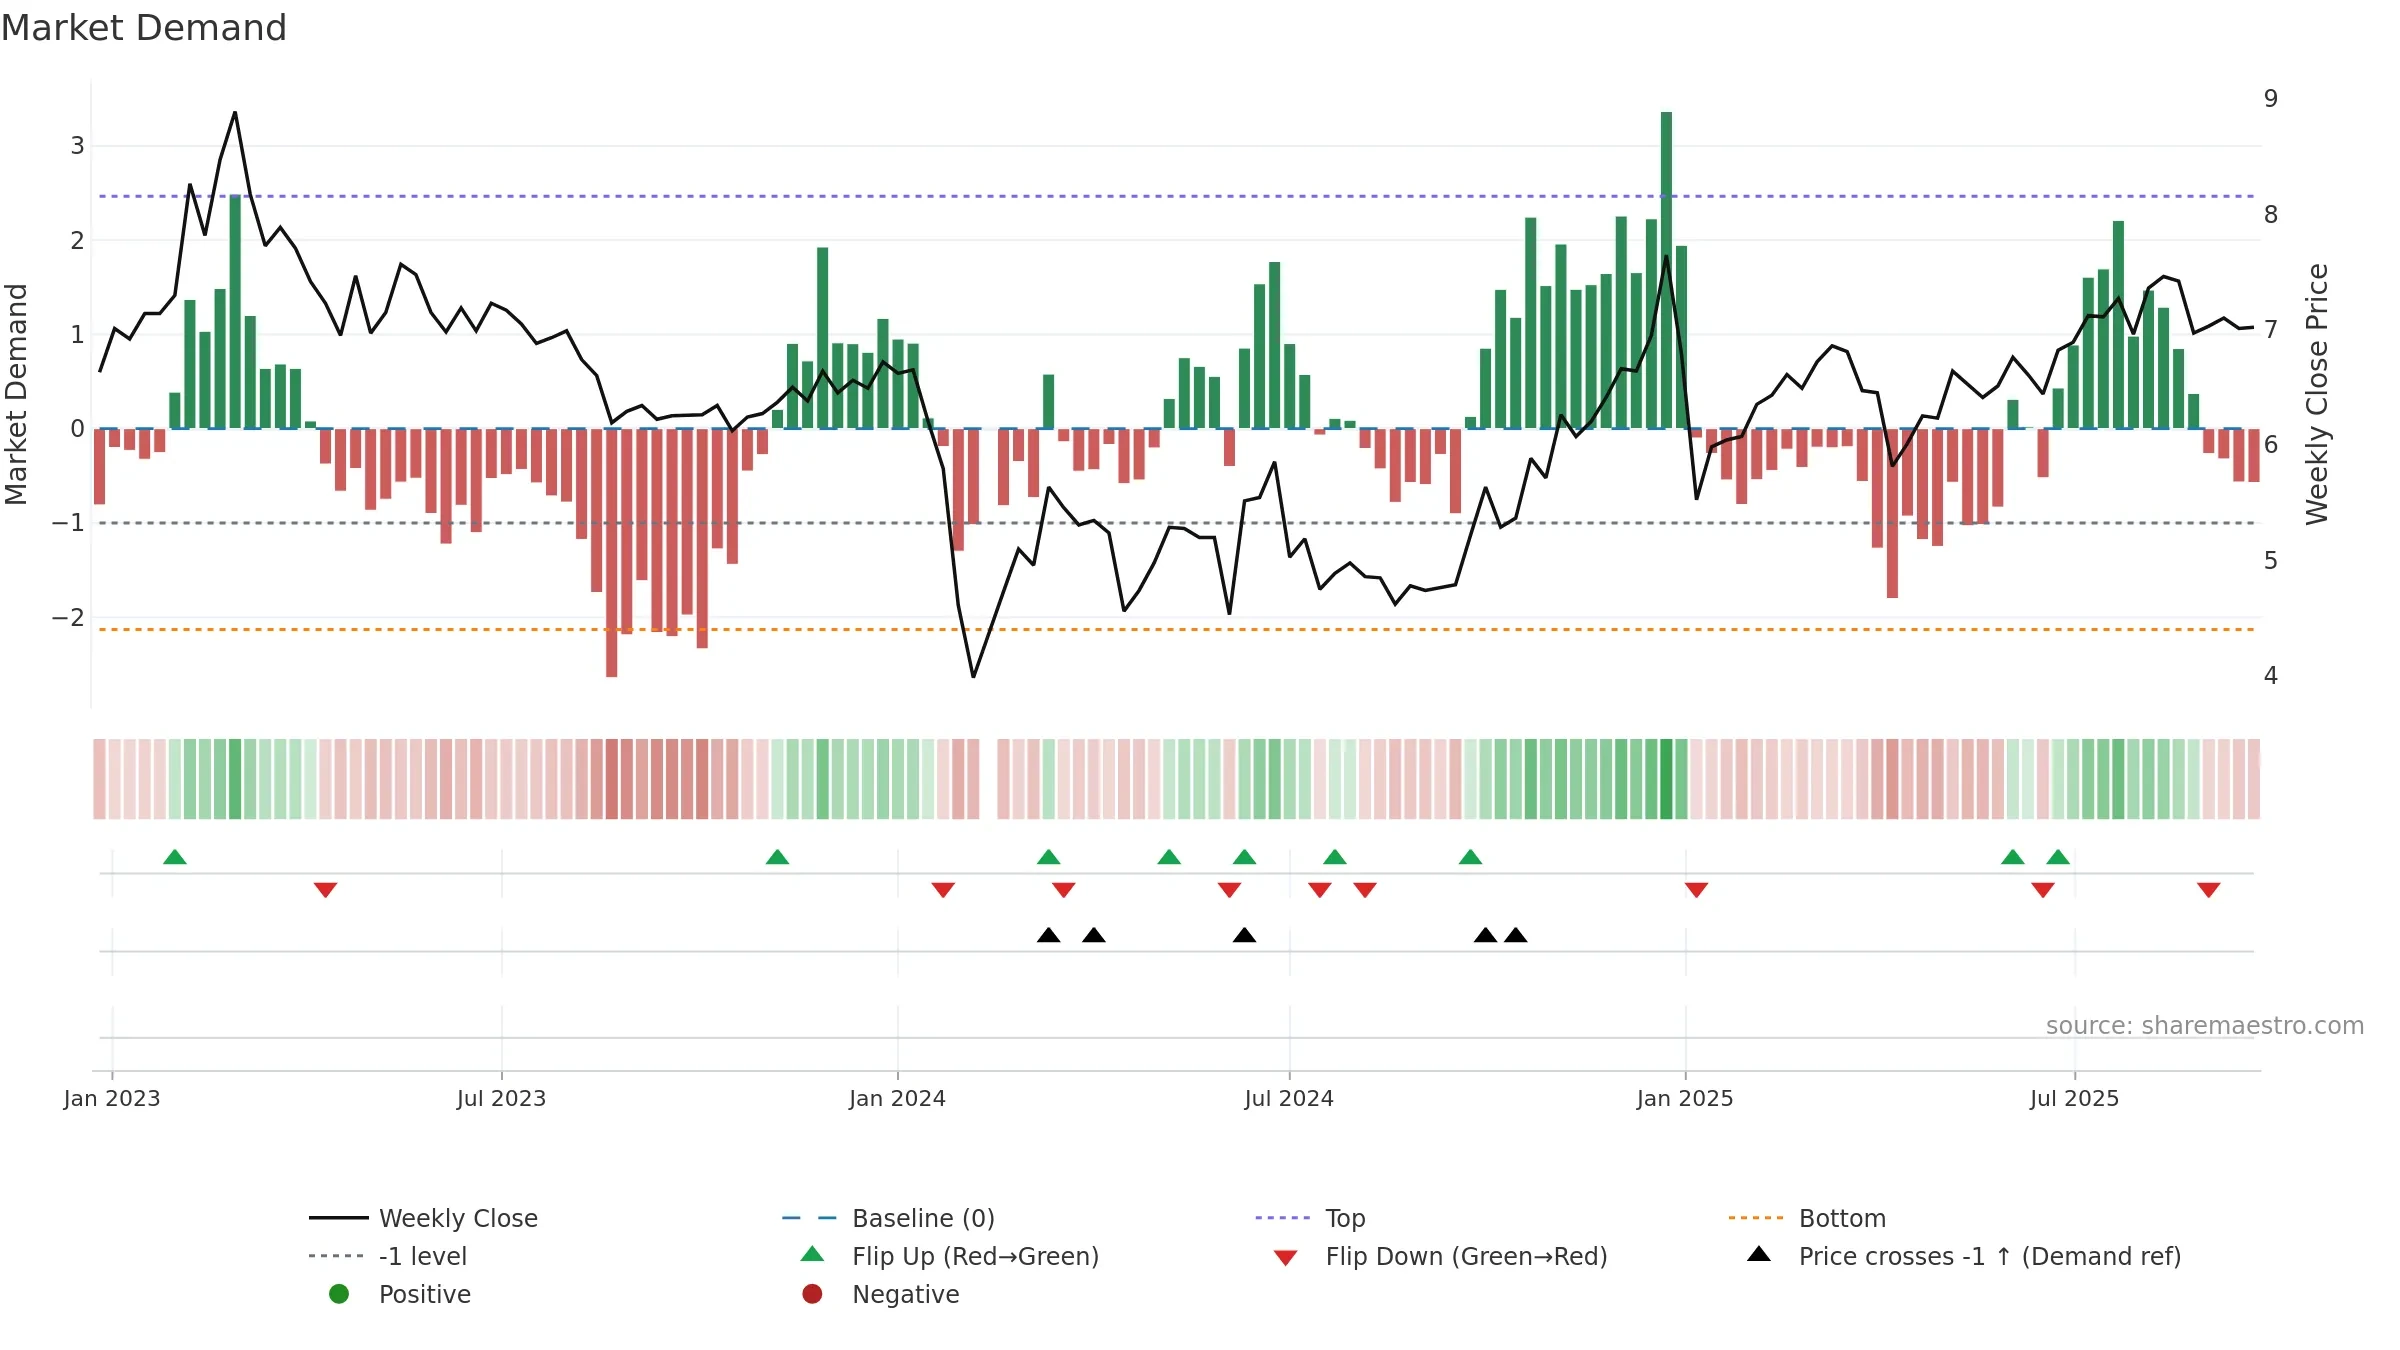Click the -1 level legend entry
Screen dimensions: 2400x1350
click(388, 1256)
